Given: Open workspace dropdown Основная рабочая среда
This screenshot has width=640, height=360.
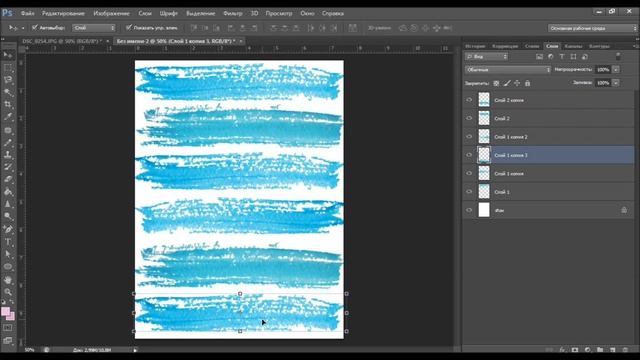Looking at the screenshot, I should click(x=593, y=28).
